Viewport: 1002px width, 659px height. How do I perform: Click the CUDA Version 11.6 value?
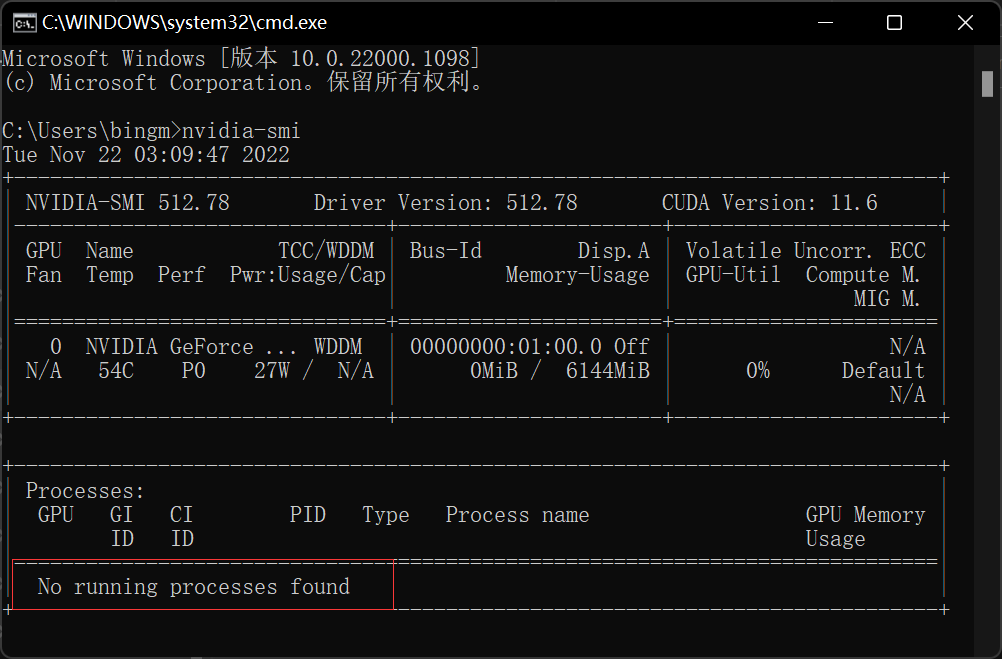854,203
